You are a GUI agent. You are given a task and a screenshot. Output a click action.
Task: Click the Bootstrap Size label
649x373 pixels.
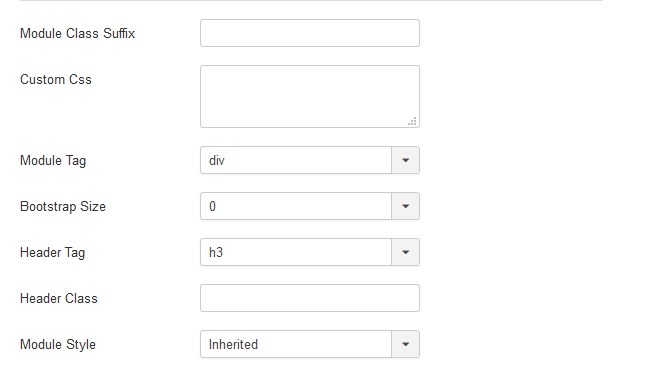point(63,207)
